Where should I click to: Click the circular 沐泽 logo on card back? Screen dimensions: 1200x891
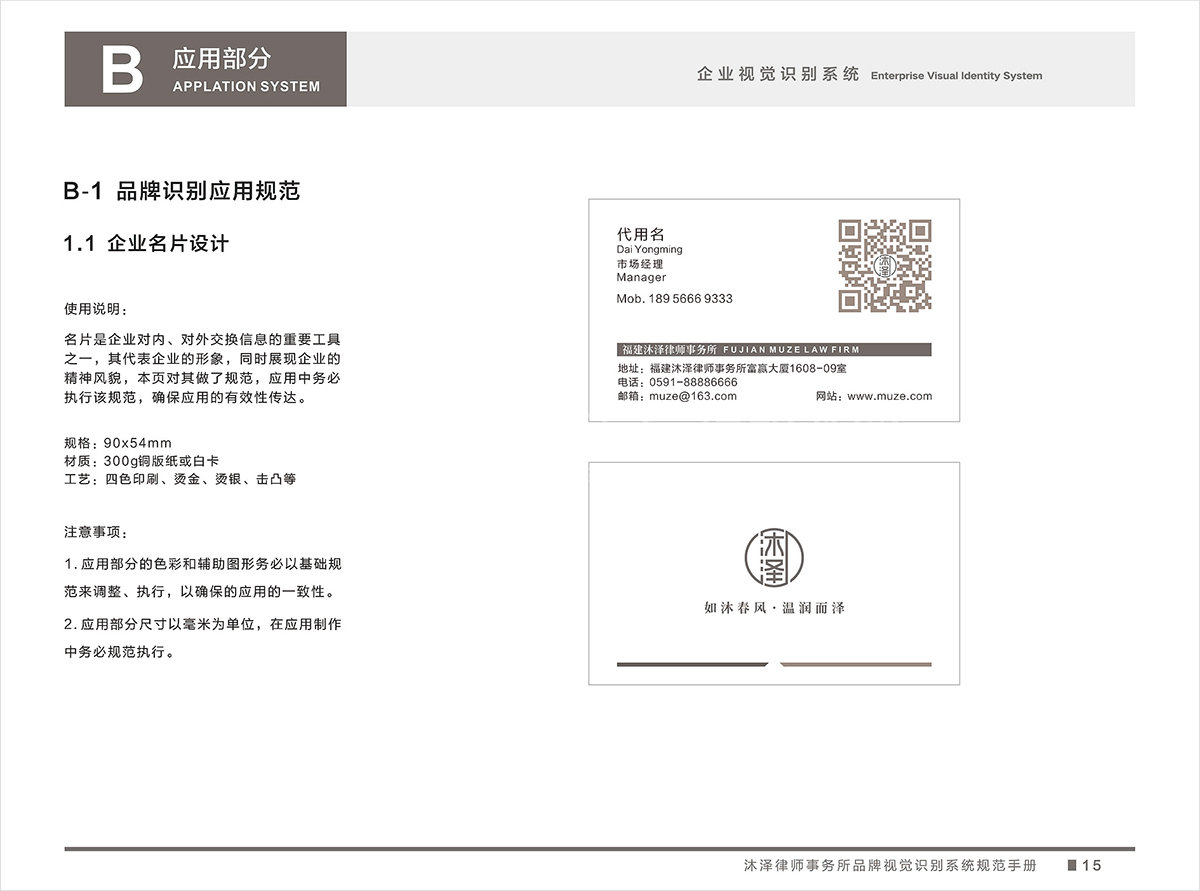coord(774,557)
